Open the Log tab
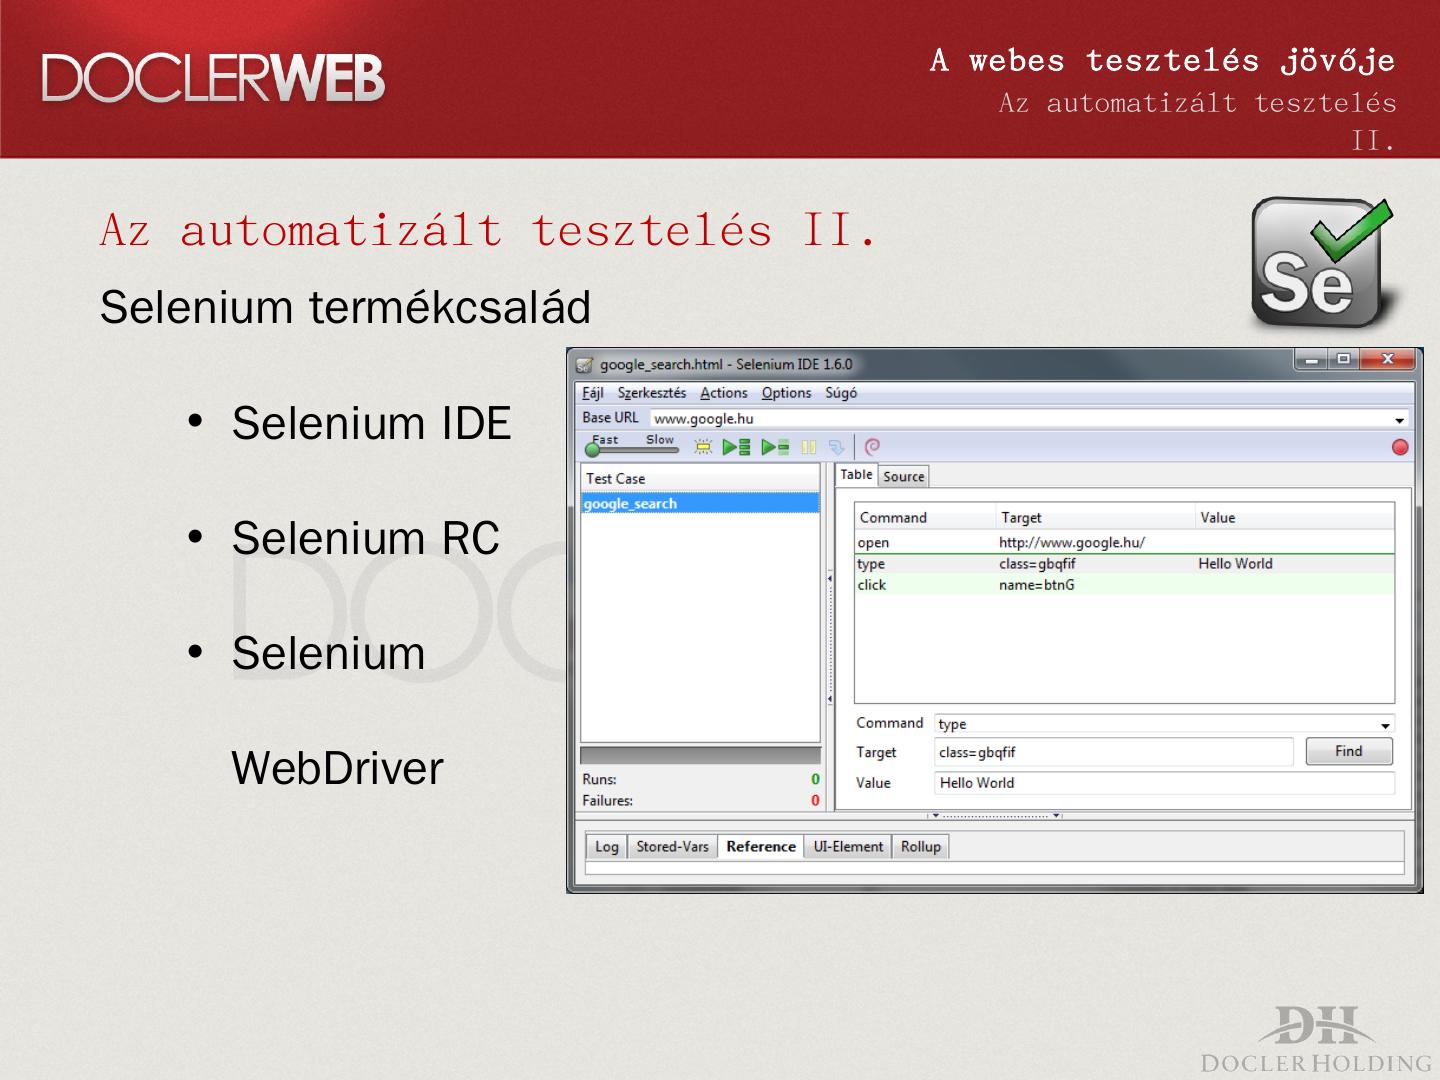 point(607,847)
